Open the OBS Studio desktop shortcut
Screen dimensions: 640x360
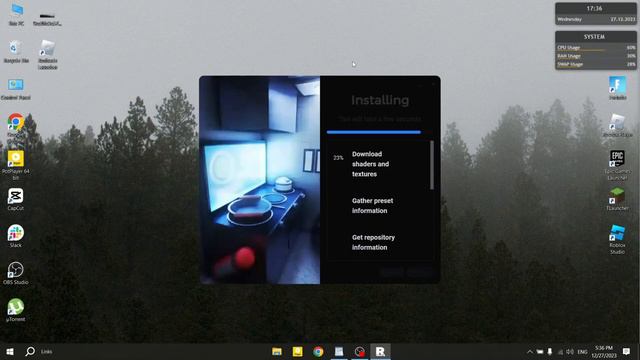(16, 273)
